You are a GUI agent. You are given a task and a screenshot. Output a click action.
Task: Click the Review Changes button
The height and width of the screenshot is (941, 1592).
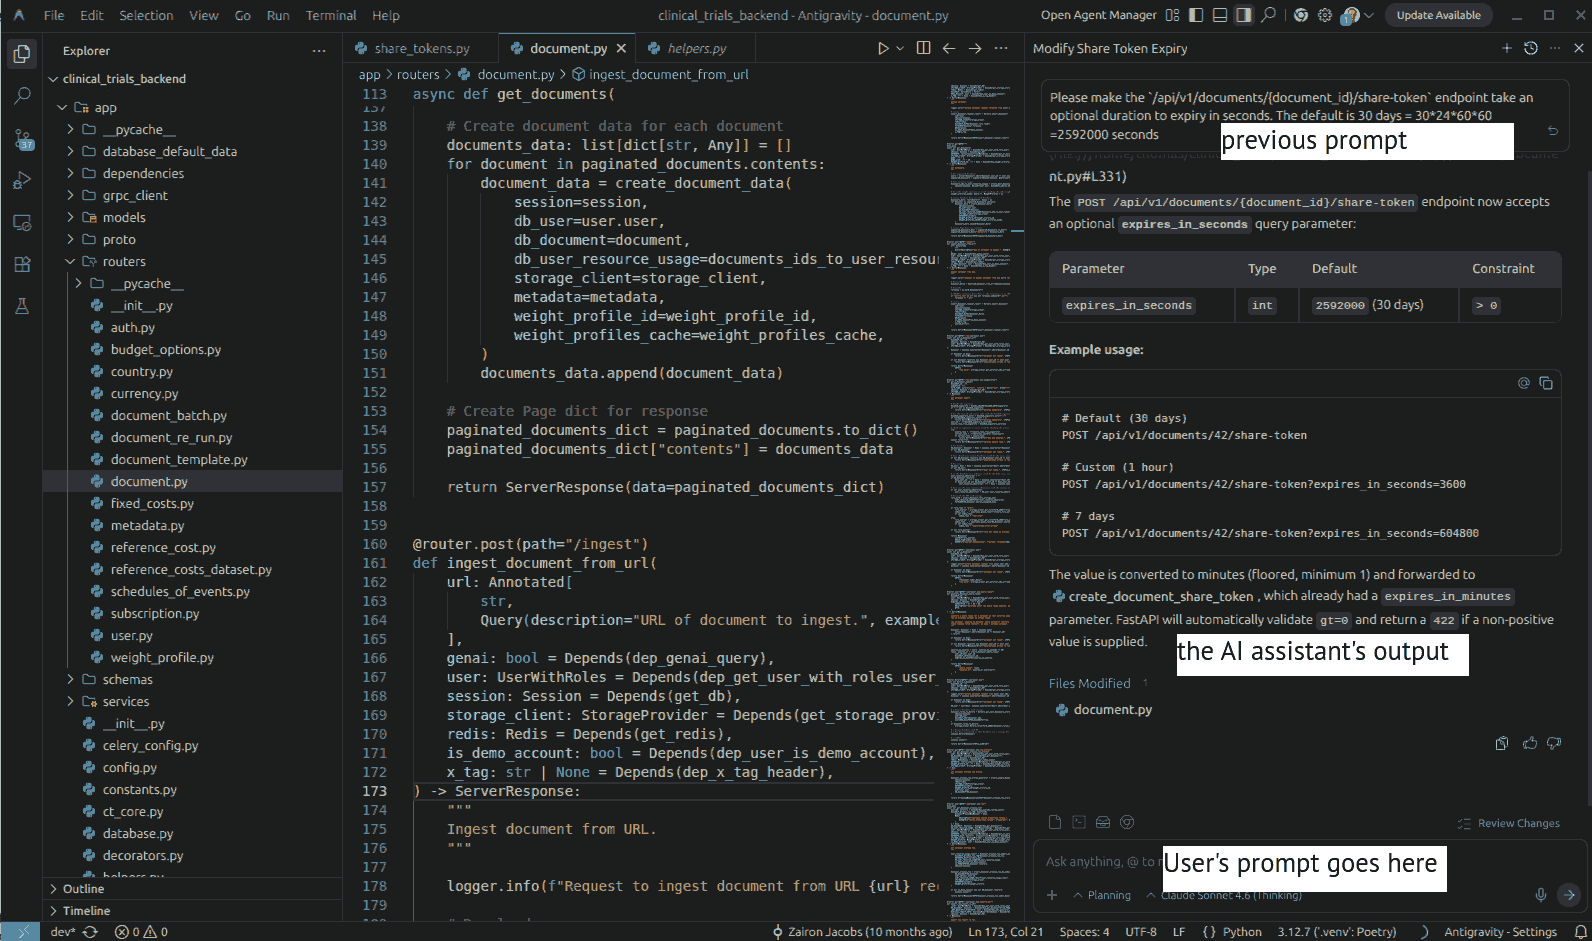click(1517, 823)
